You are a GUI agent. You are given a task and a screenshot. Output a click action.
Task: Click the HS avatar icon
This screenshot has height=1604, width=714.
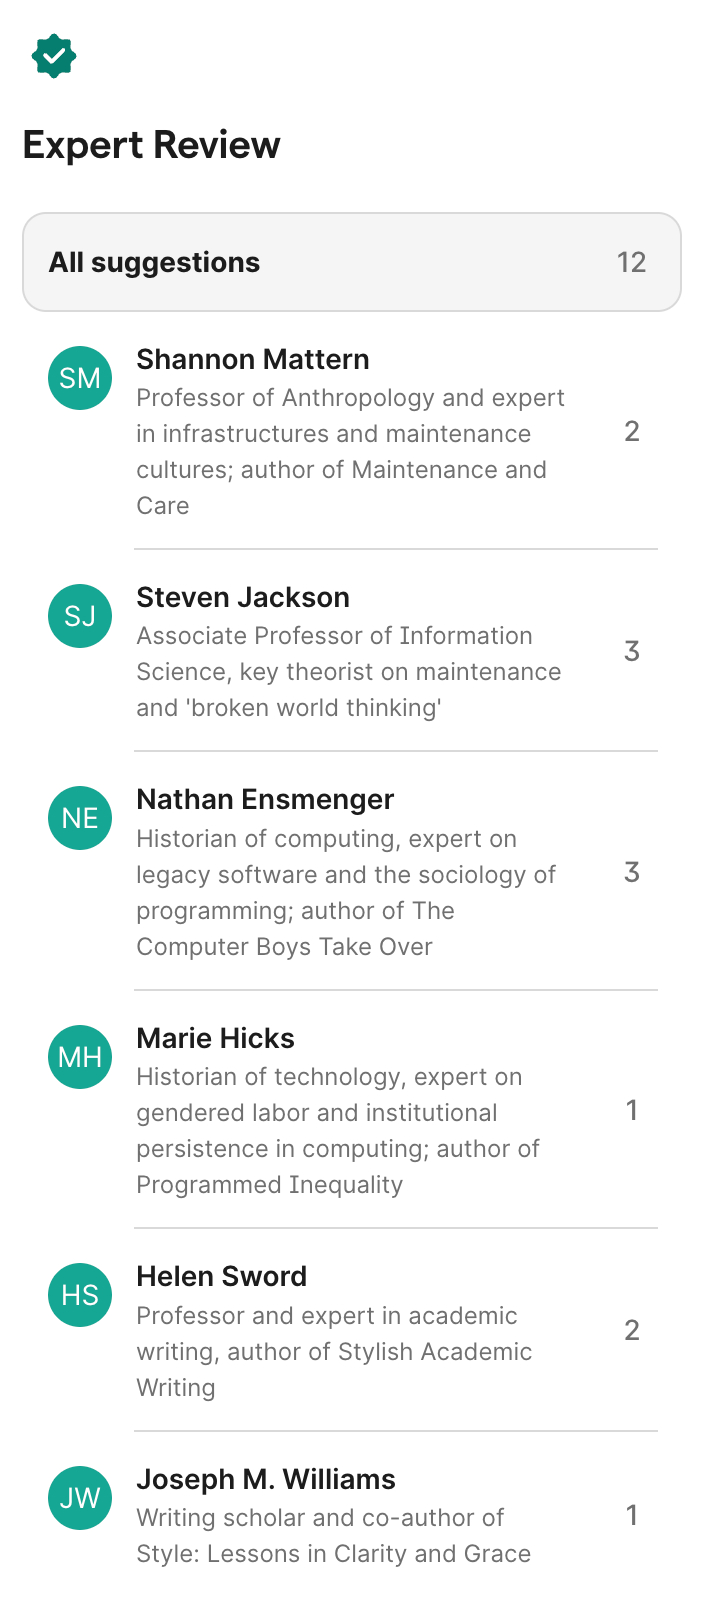click(x=80, y=1295)
